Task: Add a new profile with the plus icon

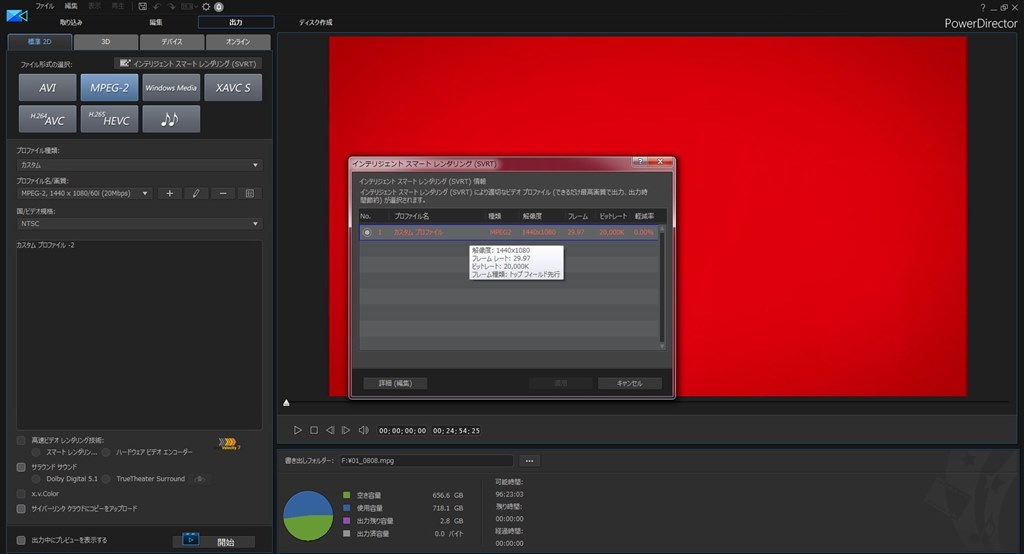Action: pos(169,193)
